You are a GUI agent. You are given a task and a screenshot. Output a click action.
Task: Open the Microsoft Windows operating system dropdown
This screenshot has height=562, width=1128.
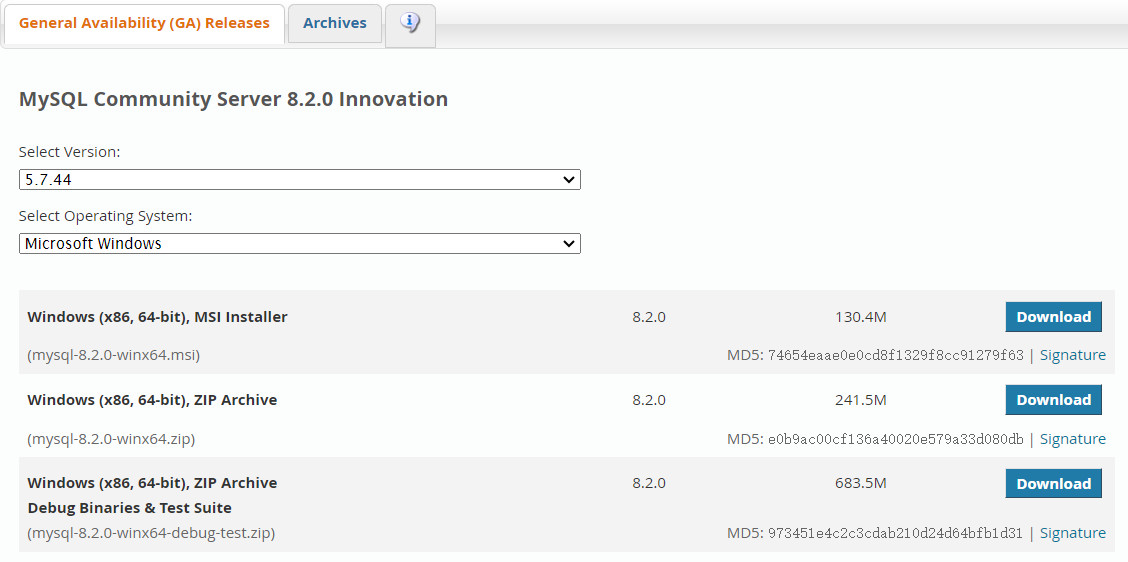[x=300, y=244]
